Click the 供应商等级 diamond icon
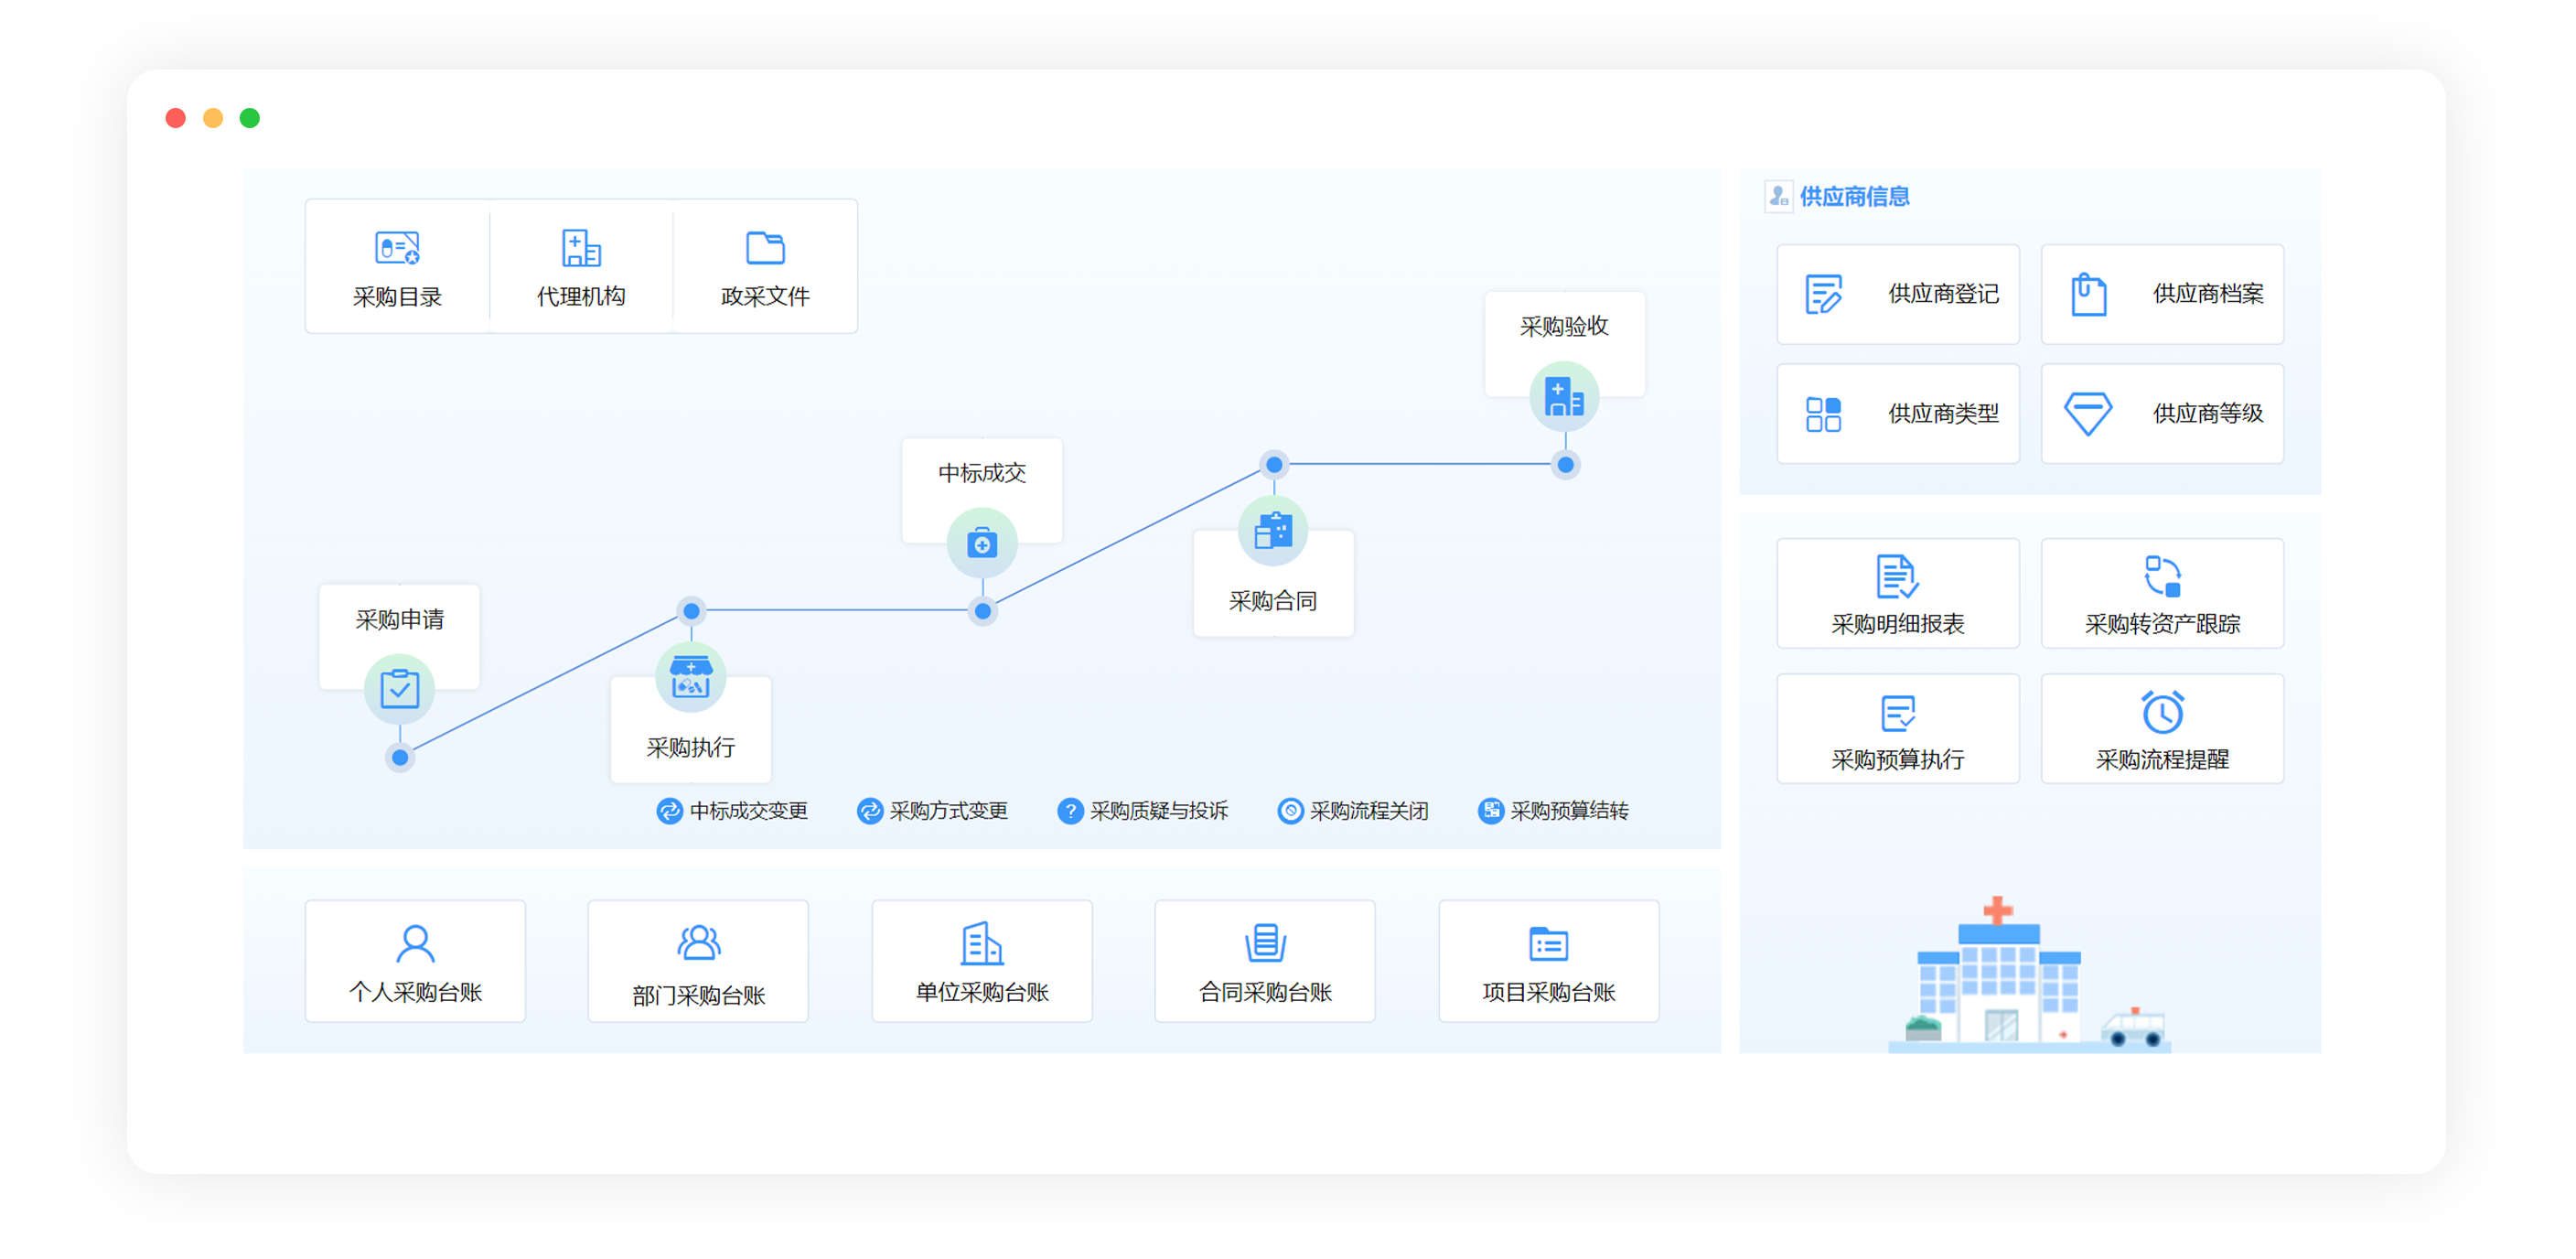This screenshot has width=2576, height=1259. tap(2088, 413)
